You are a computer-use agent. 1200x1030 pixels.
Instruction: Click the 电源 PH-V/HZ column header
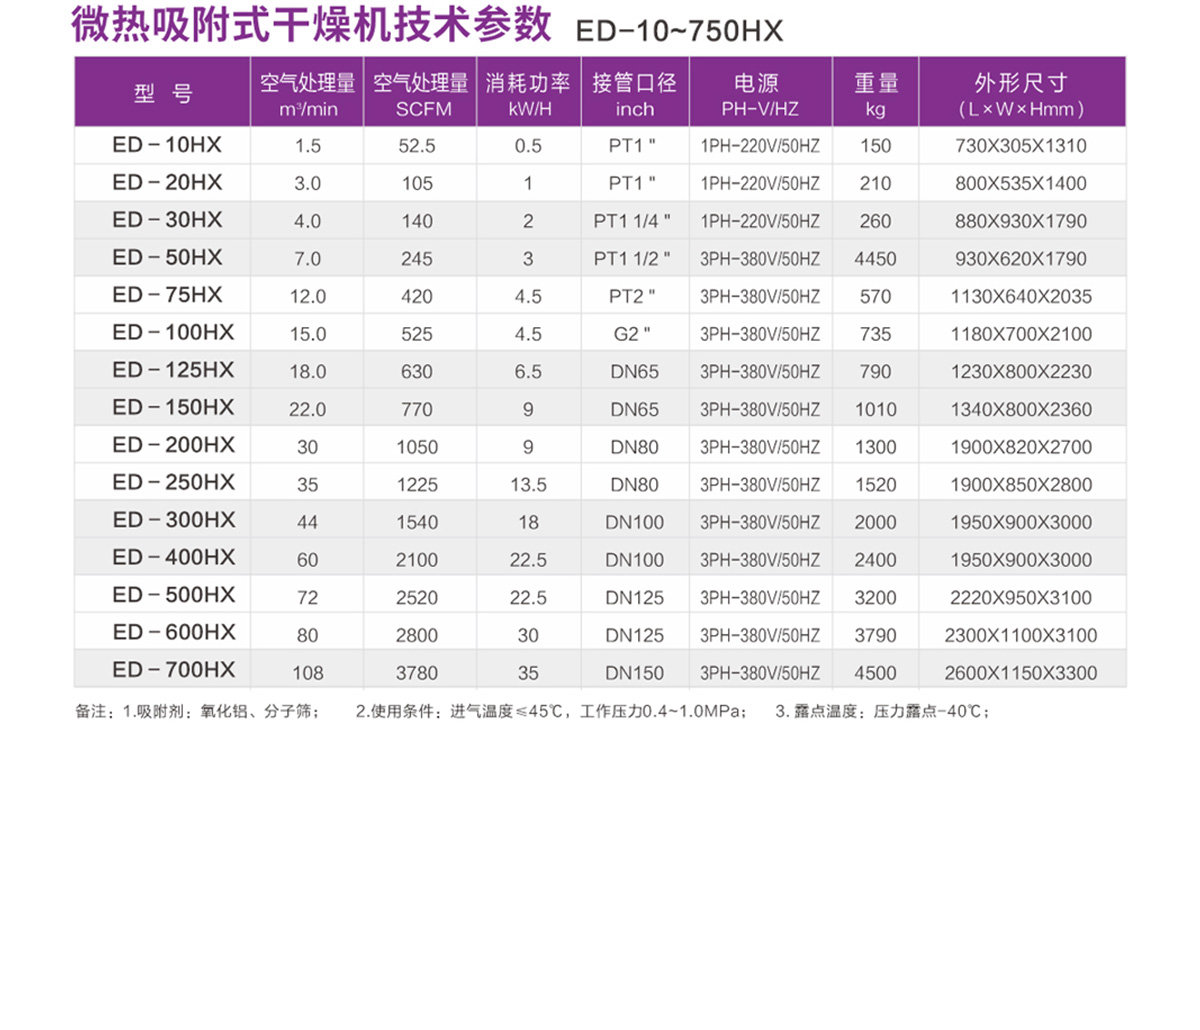759,94
